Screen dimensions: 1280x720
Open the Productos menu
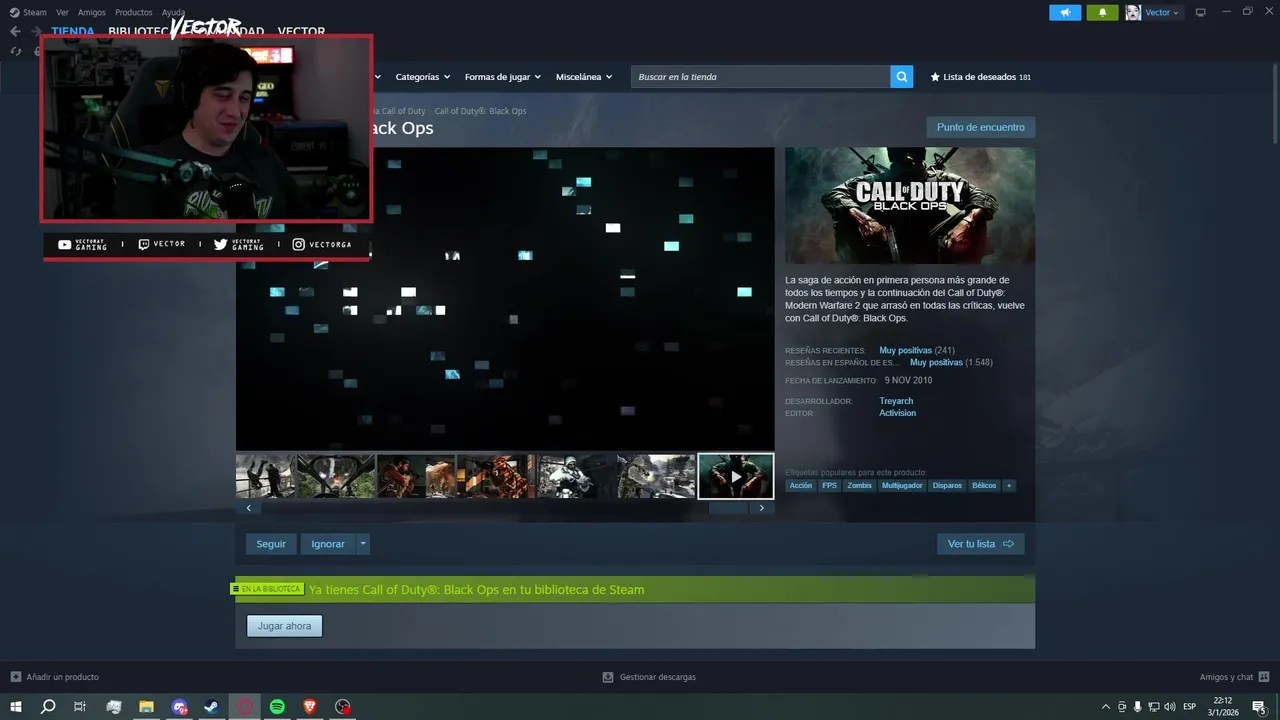(x=133, y=12)
